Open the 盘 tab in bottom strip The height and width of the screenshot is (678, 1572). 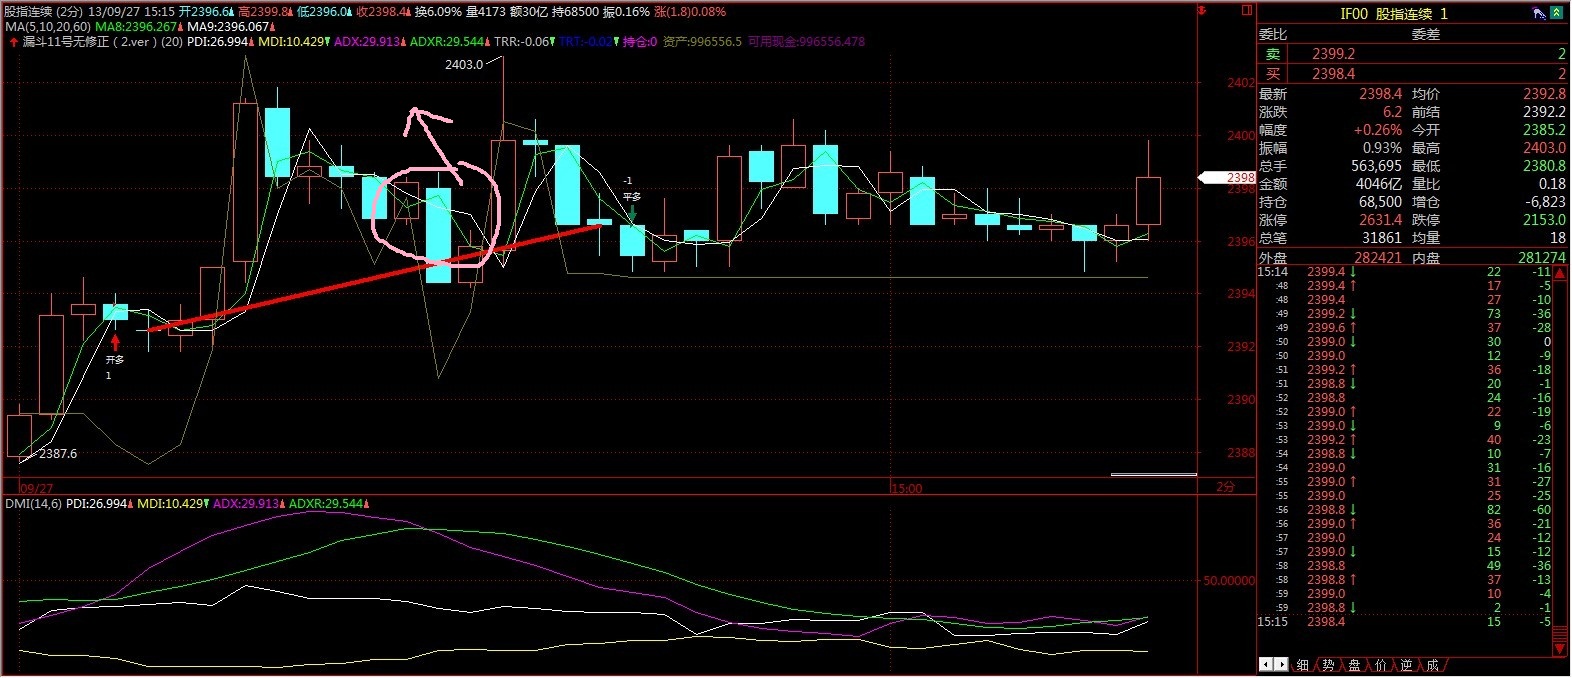[x=1354, y=665]
